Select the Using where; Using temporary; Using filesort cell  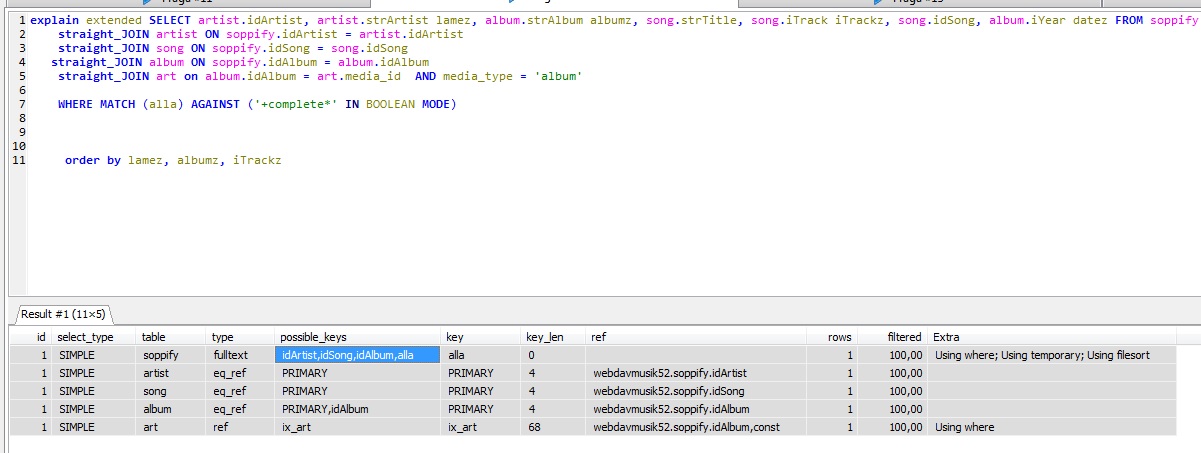(x=1052, y=355)
